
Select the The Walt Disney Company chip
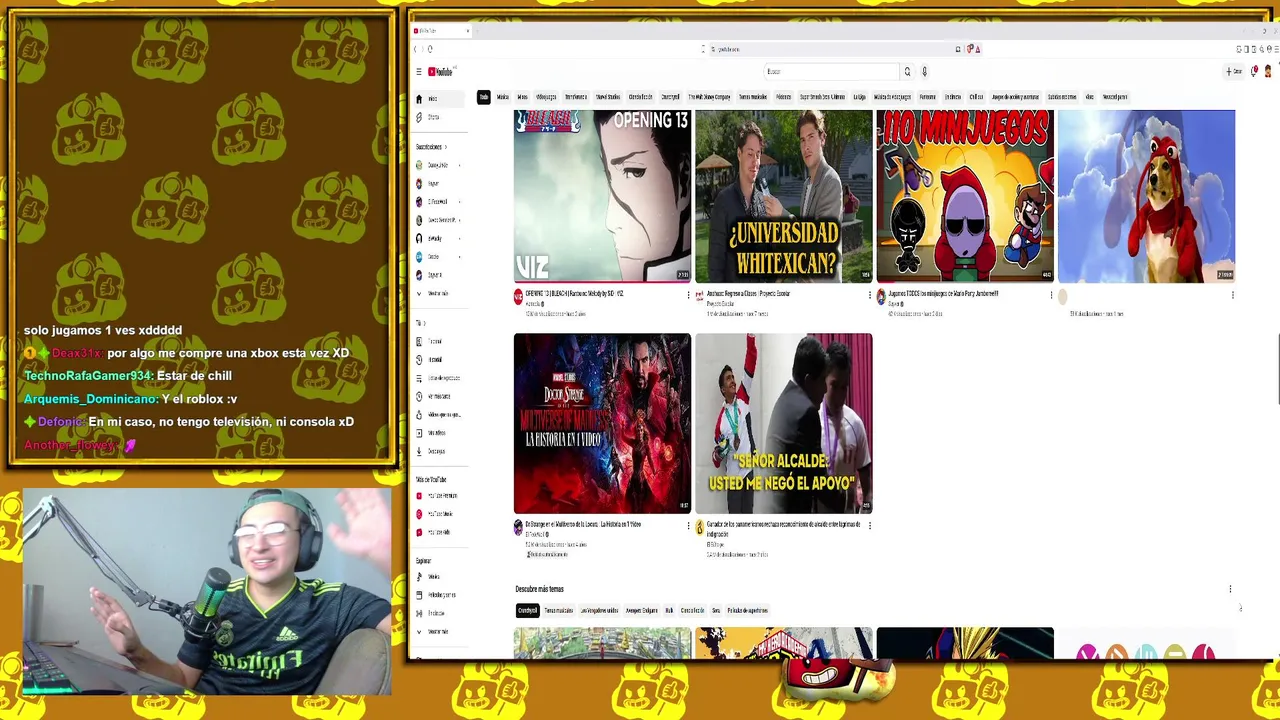click(709, 97)
